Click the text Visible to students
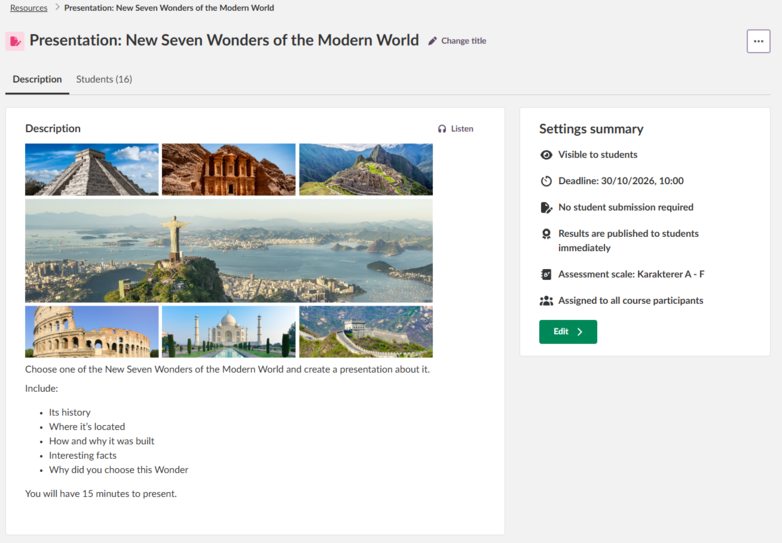This screenshot has height=543, width=782. (597, 155)
